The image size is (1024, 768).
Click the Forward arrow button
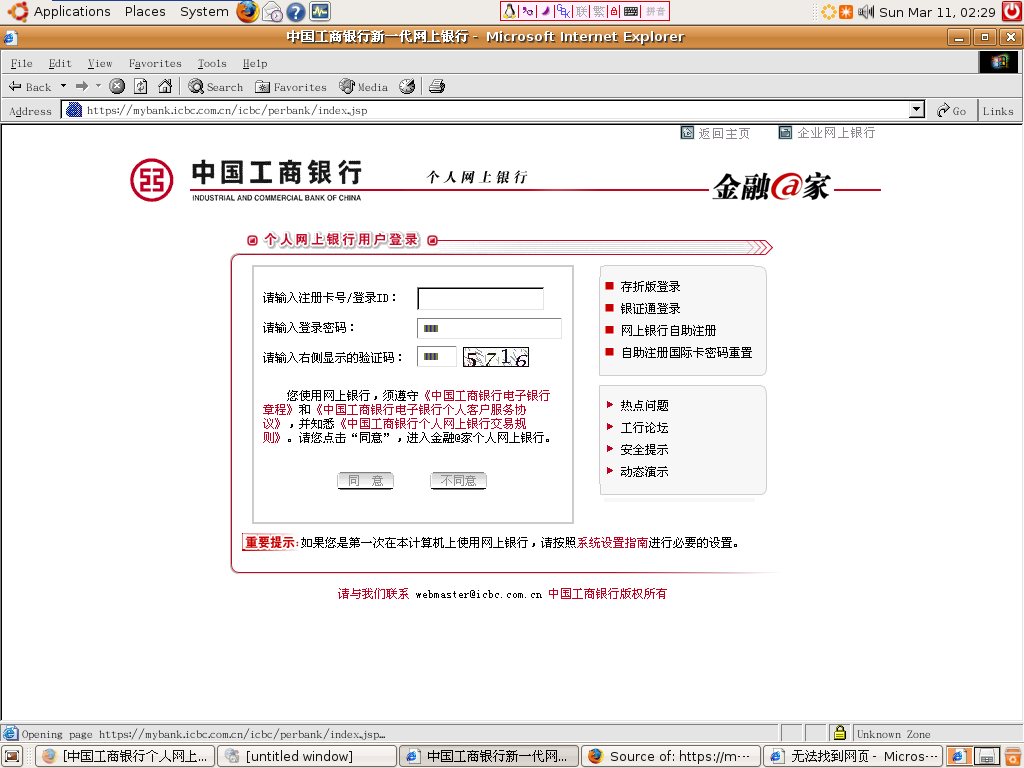[82, 86]
